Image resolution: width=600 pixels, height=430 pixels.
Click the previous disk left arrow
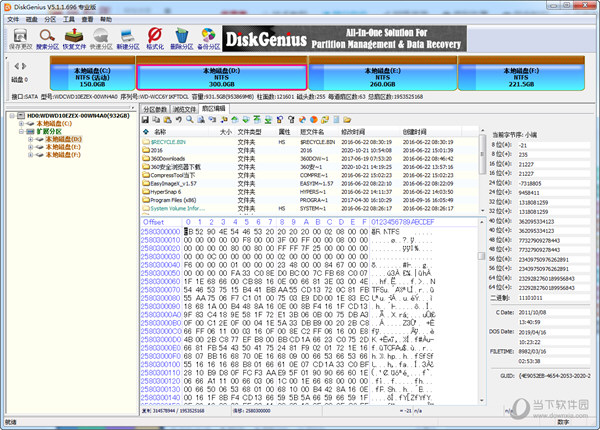(16, 66)
